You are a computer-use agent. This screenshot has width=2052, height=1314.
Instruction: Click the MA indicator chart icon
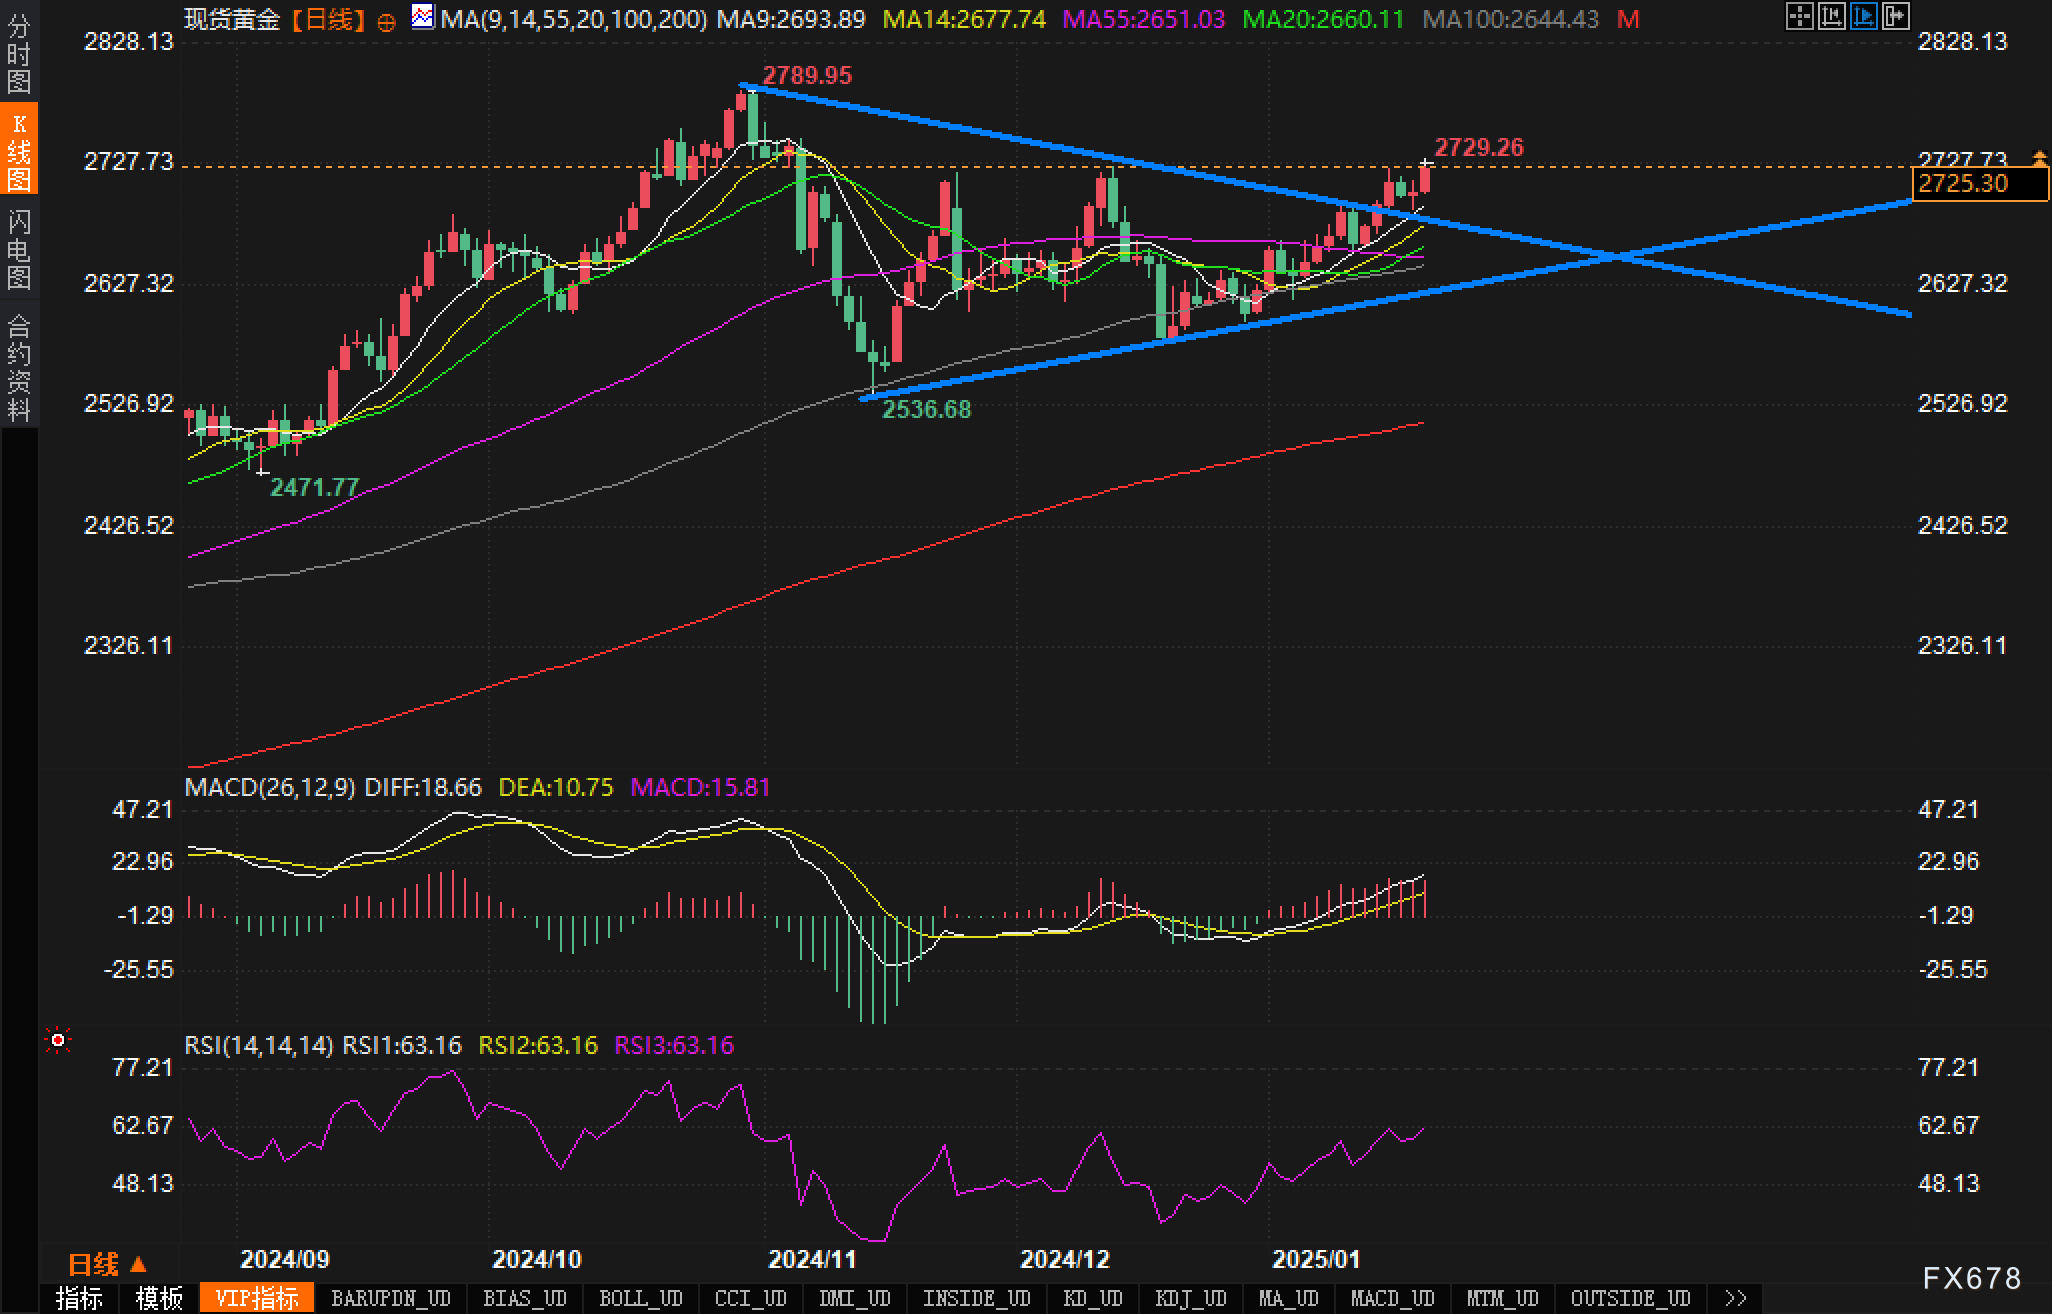pyautogui.click(x=423, y=17)
